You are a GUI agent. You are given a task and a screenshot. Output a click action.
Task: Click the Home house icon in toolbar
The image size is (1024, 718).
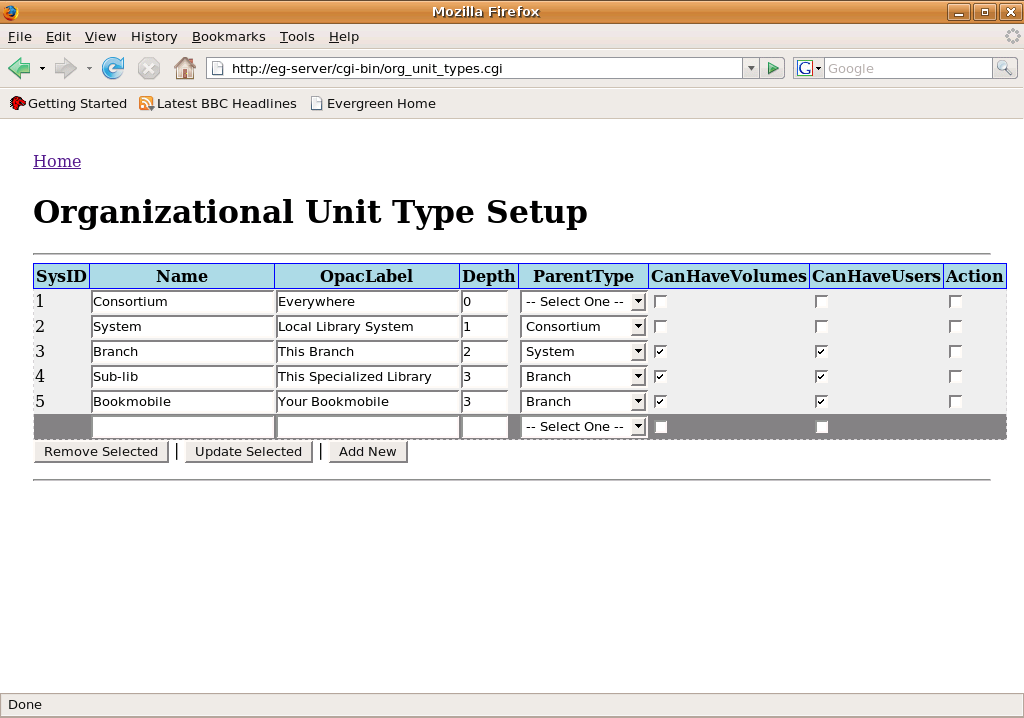pyautogui.click(x=185, y=68)
